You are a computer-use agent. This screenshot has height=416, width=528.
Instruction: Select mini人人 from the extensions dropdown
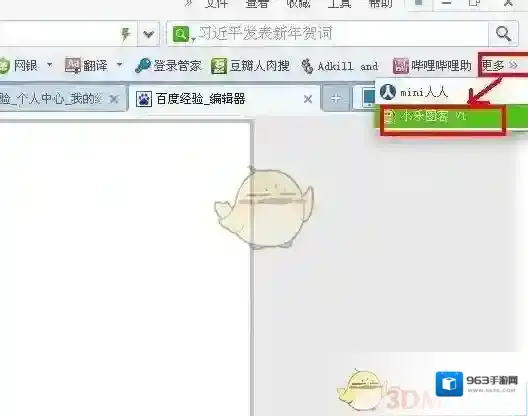(451, 92)
